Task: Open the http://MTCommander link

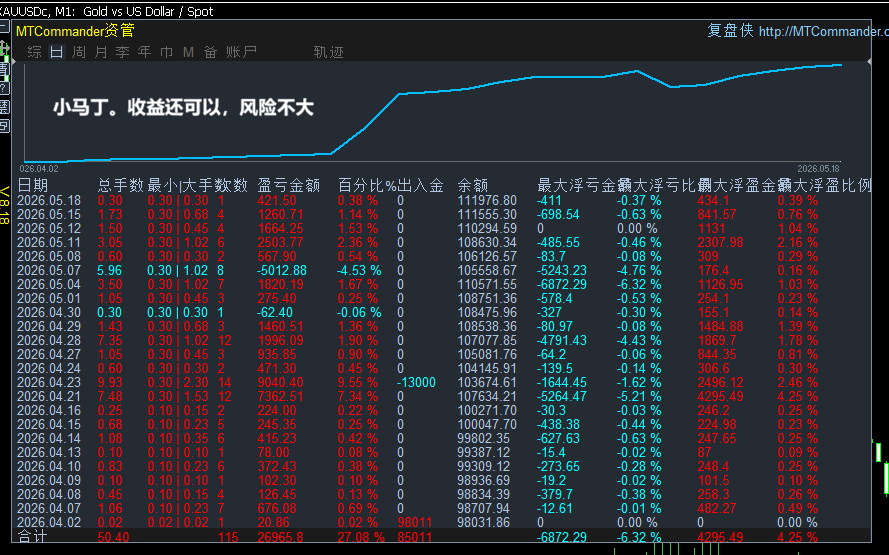Action: [823, 31]
